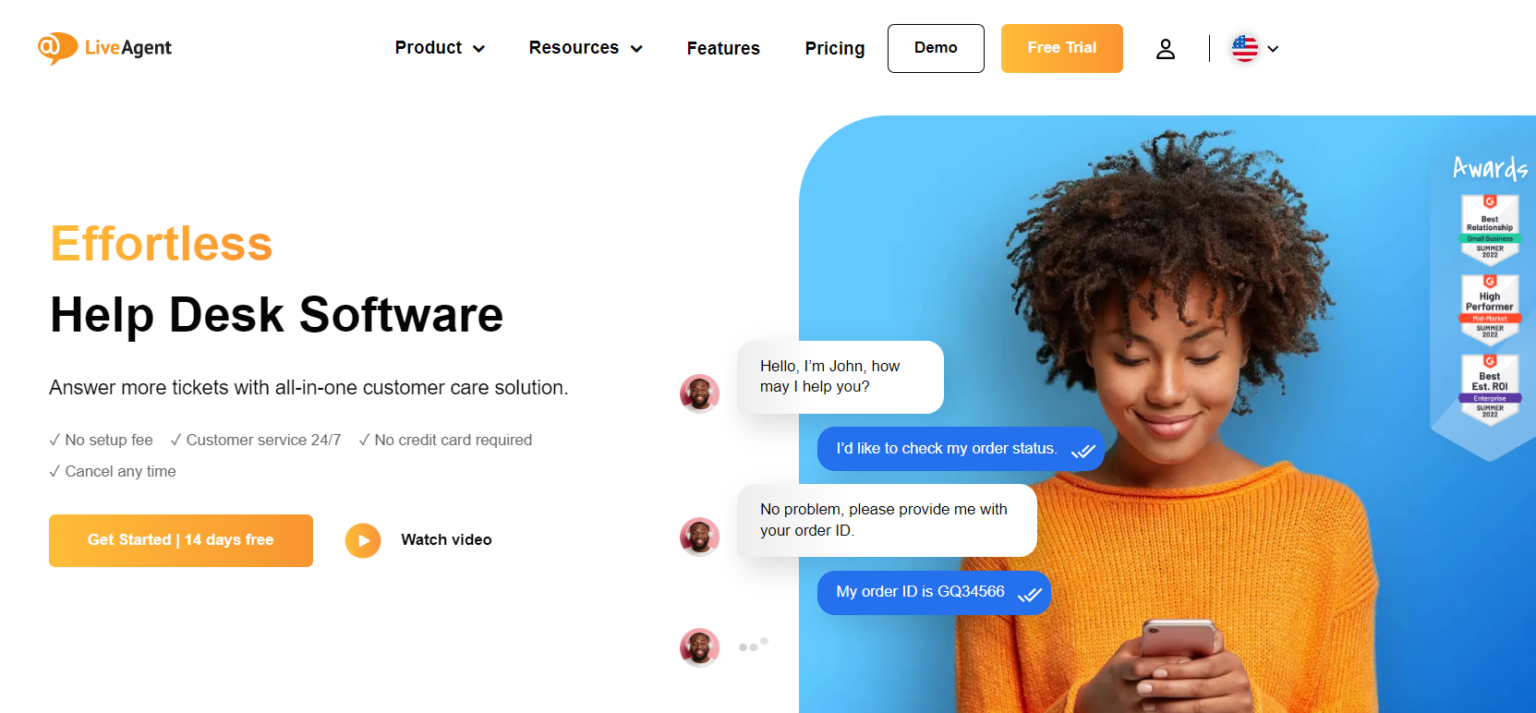
Task: Go to the Pricing page
Action: (835, 48)
